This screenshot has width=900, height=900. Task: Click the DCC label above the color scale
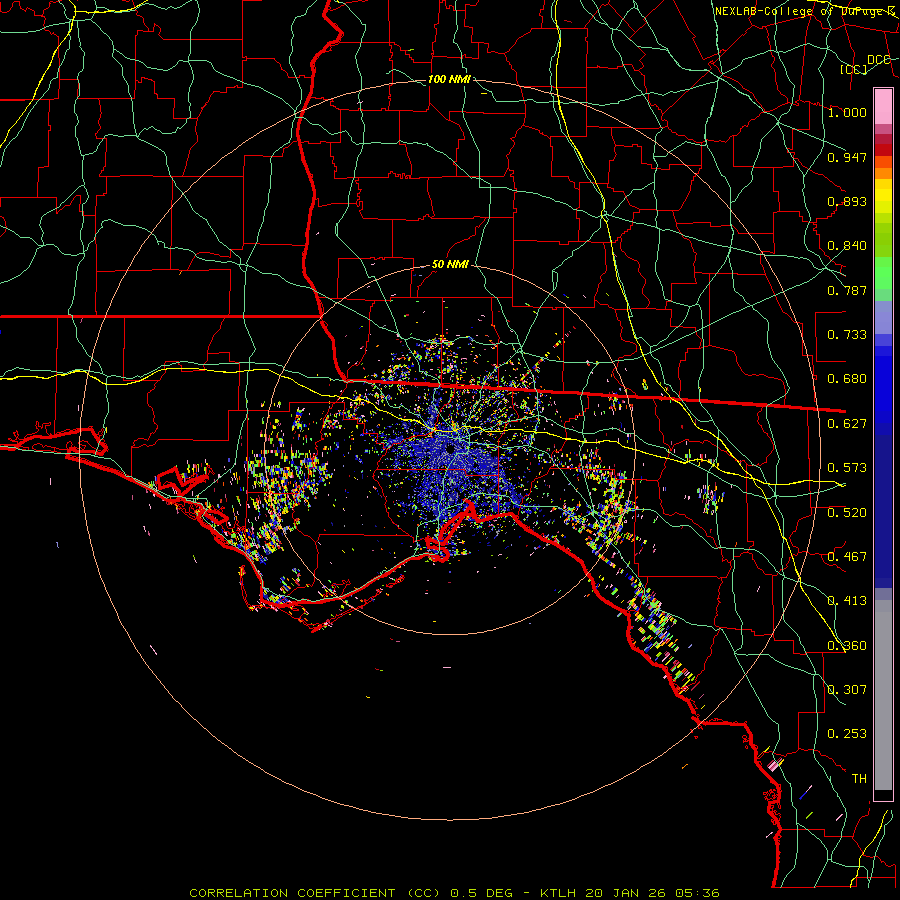[878, 60]
